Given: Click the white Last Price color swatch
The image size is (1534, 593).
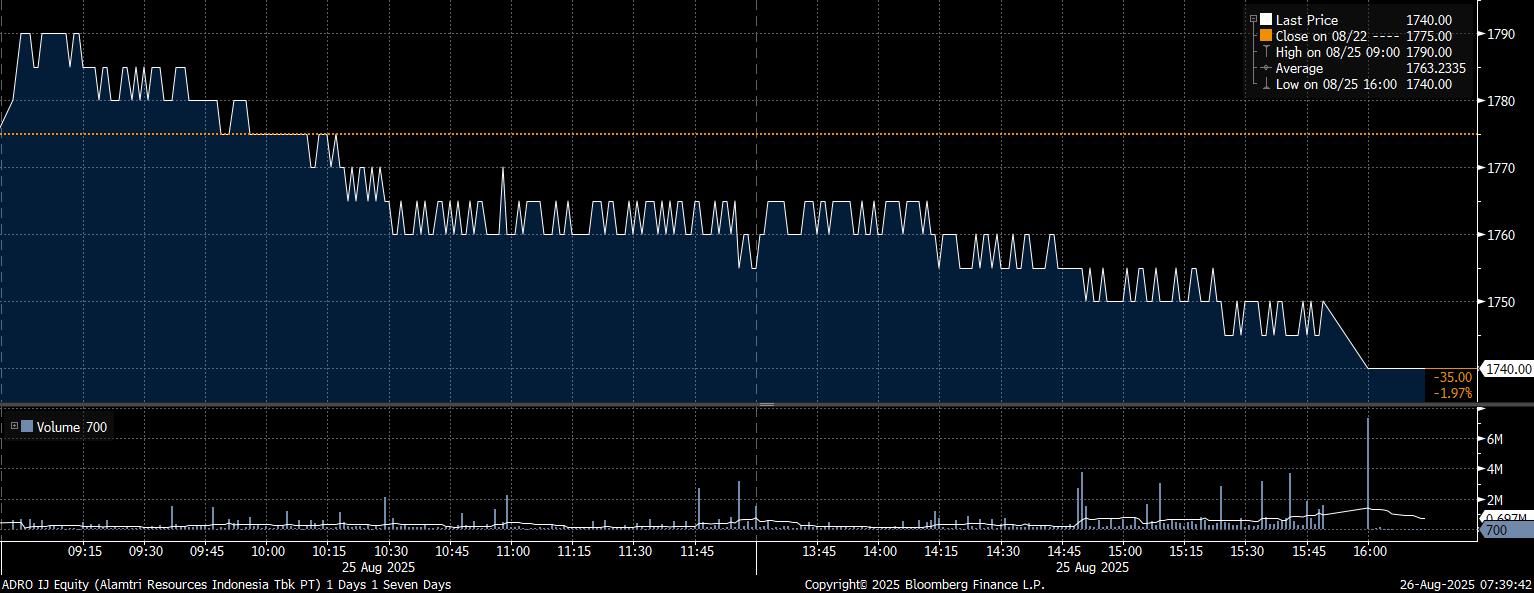Looking at the screenshot, I should tap(1266, 20).
